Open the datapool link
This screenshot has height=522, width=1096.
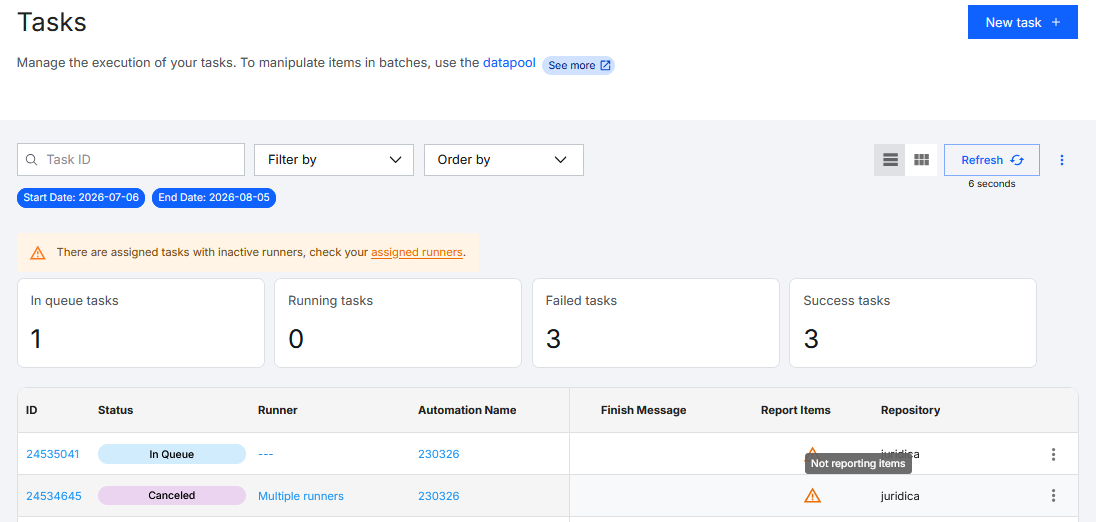(509, 63)
